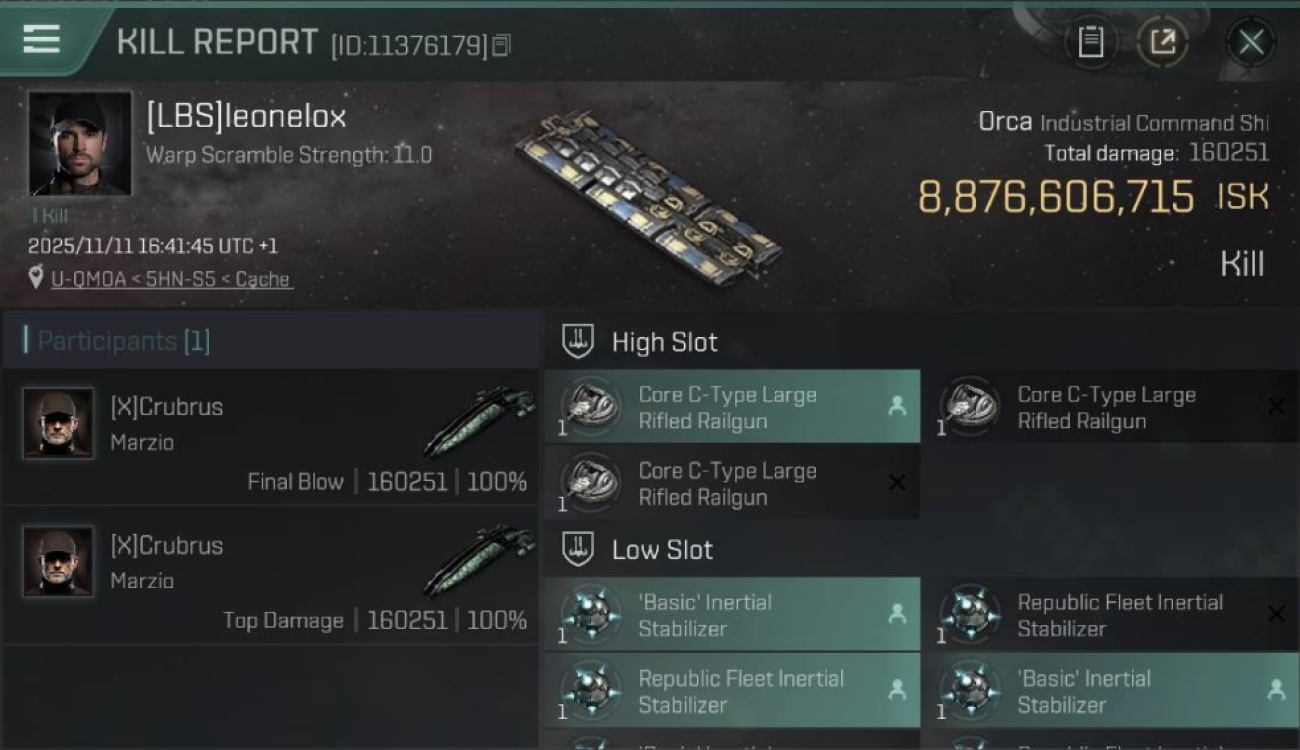The width and height of the screenshot is (1300, 750).
Task: Open the hamburger menu
Action: [41, 40]
